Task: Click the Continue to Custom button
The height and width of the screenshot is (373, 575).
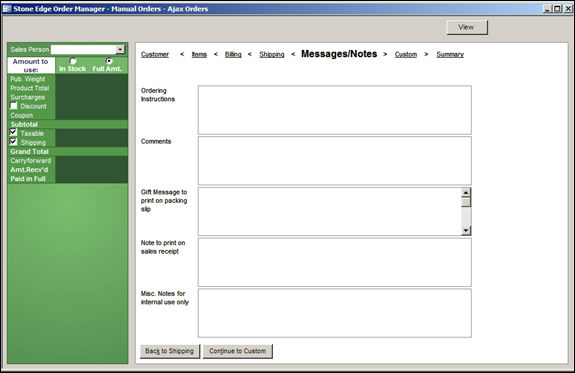Action: [238, 351]
